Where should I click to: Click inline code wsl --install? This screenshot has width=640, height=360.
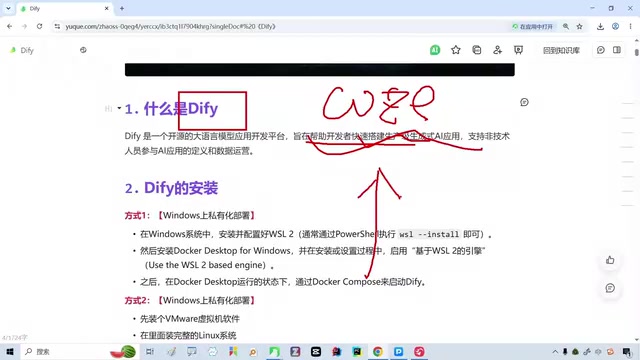click(x=429, y=234)
